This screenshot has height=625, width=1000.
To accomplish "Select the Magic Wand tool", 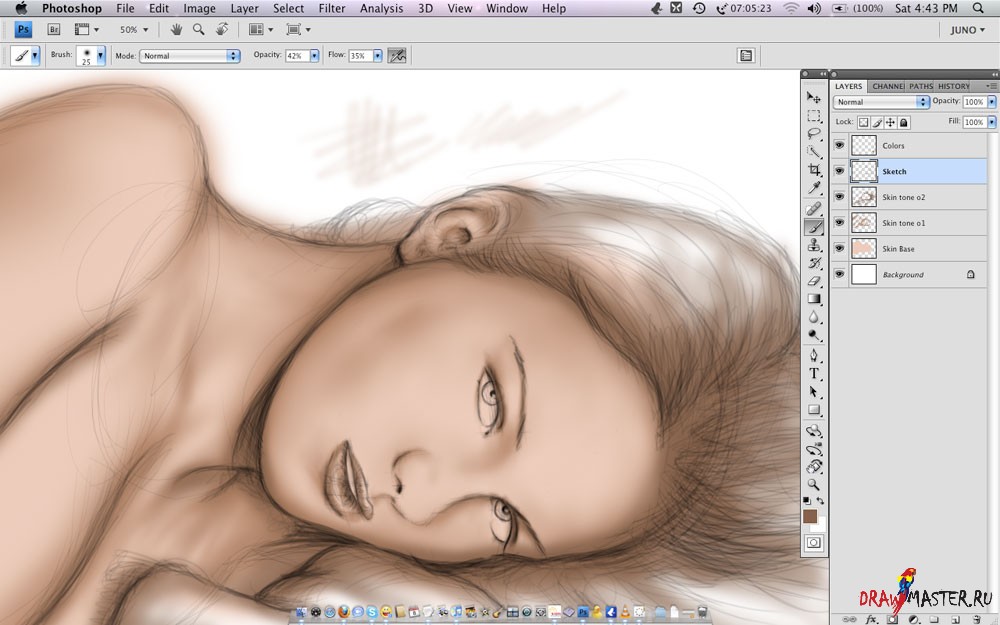I will pos(814,151).
